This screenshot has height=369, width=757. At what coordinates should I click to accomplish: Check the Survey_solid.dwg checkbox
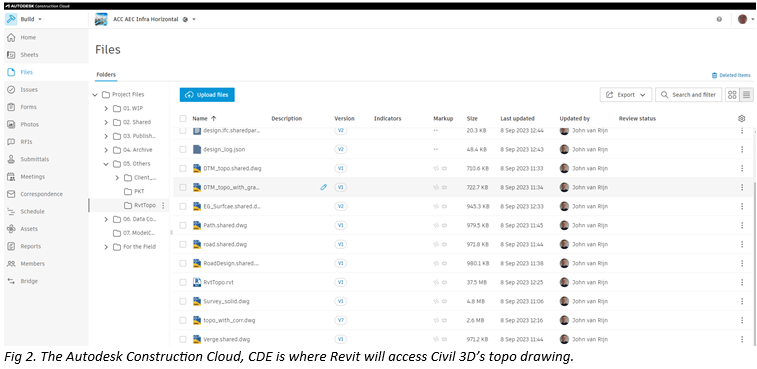tap(182, 301)
